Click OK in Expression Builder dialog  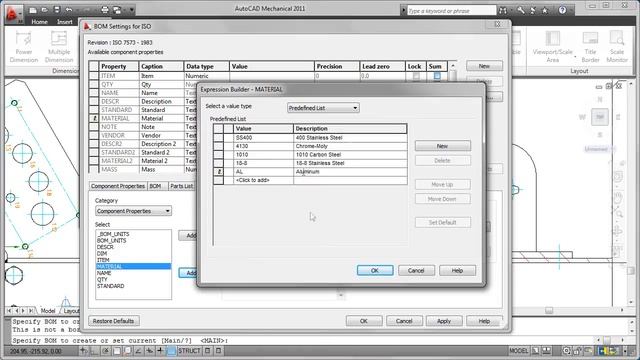tap(375, 271)
